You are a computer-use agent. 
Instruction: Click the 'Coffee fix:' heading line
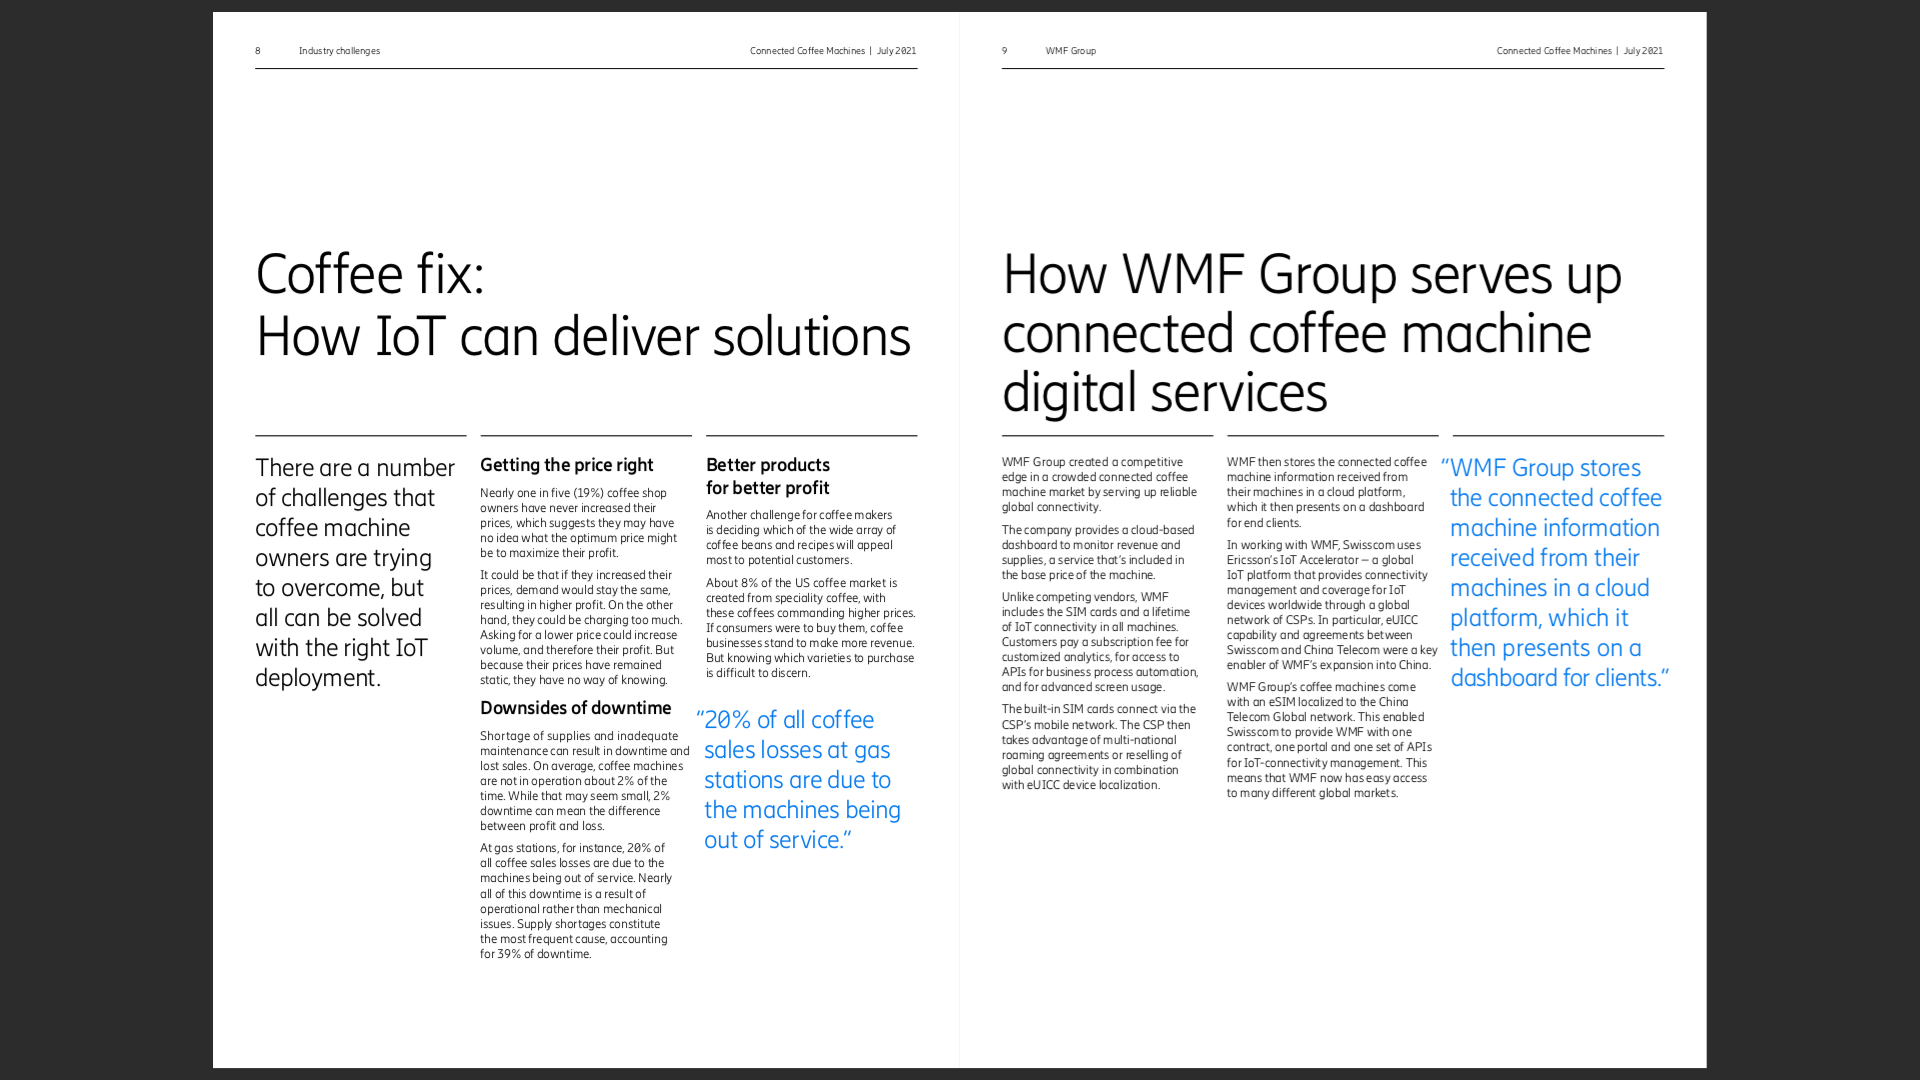[370, 275]
